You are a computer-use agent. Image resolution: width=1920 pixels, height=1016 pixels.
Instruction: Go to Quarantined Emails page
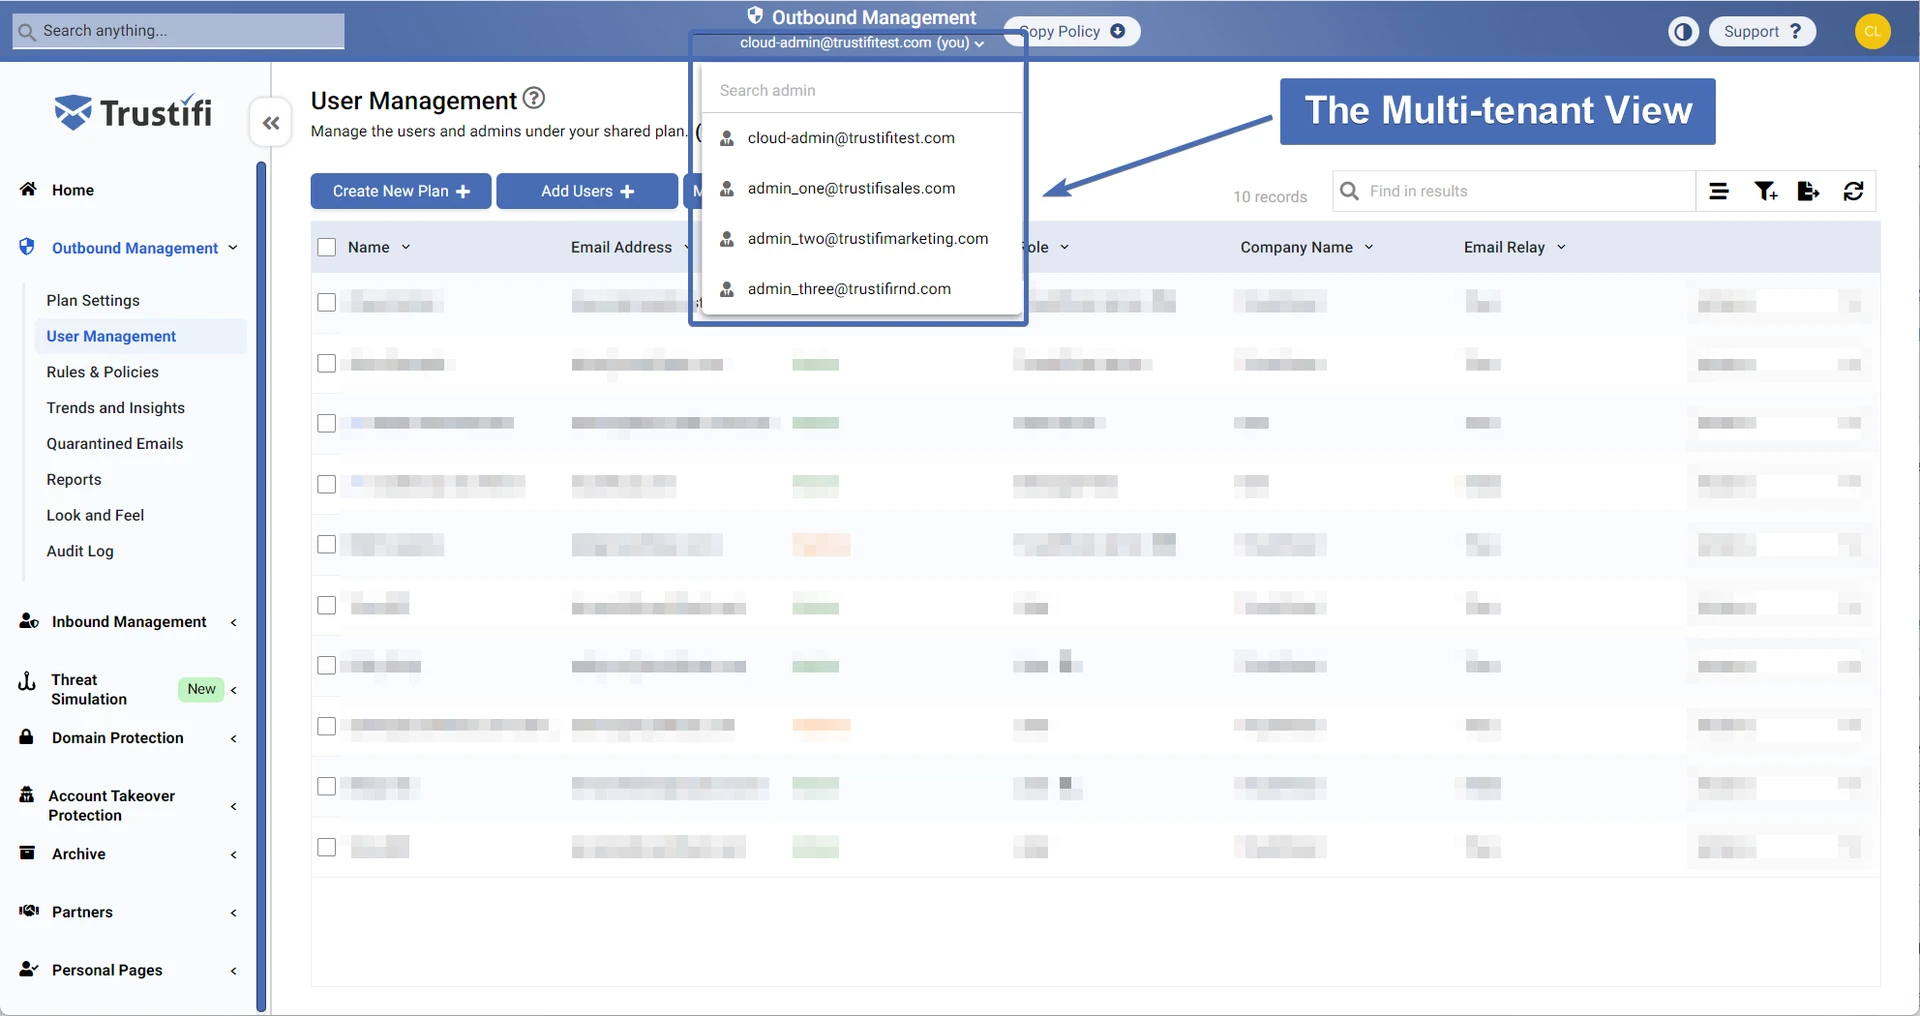coord(114,444)
